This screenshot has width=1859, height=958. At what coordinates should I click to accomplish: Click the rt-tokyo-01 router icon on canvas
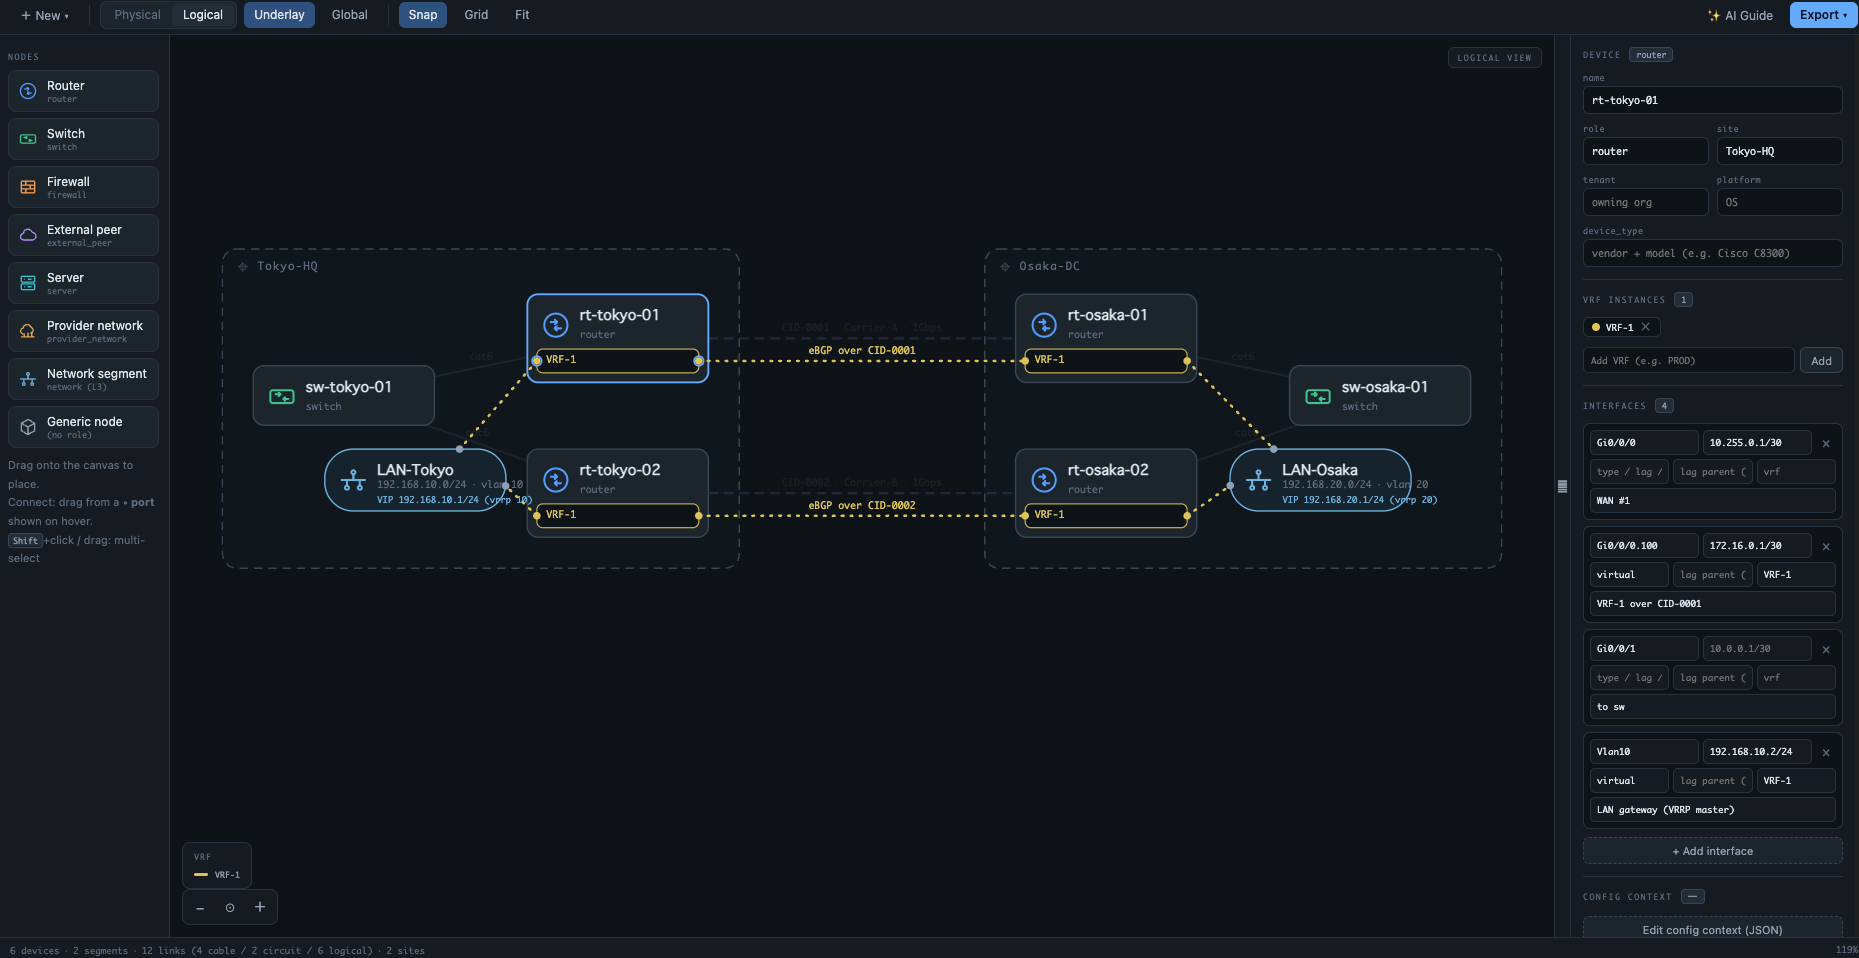coord(556,324)
